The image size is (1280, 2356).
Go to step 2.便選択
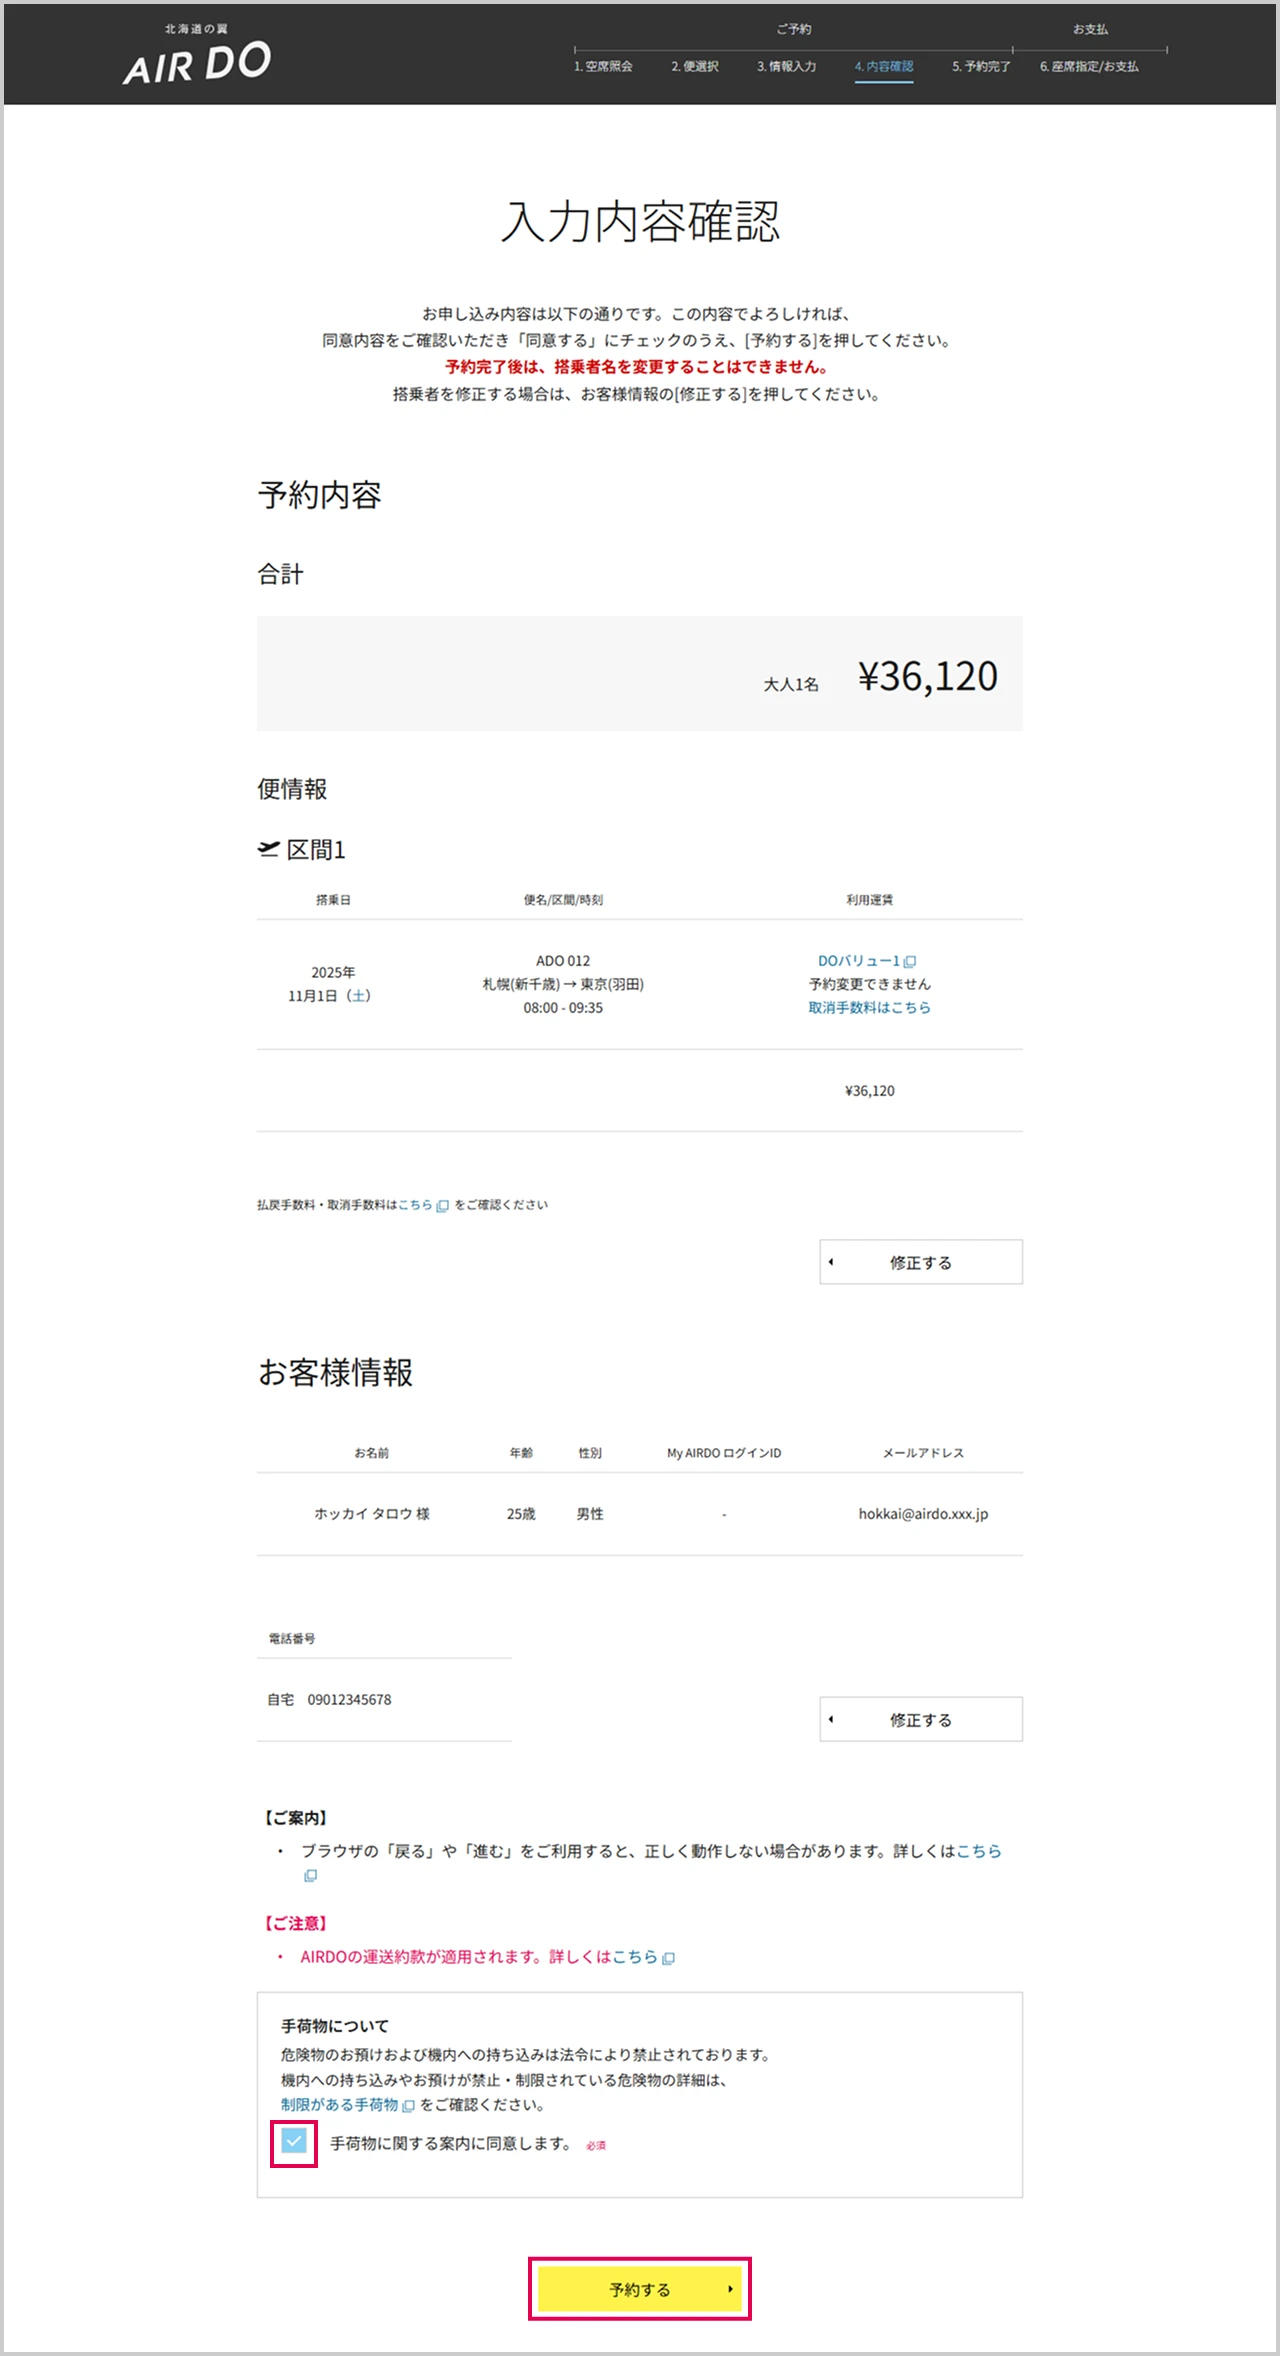694,66
